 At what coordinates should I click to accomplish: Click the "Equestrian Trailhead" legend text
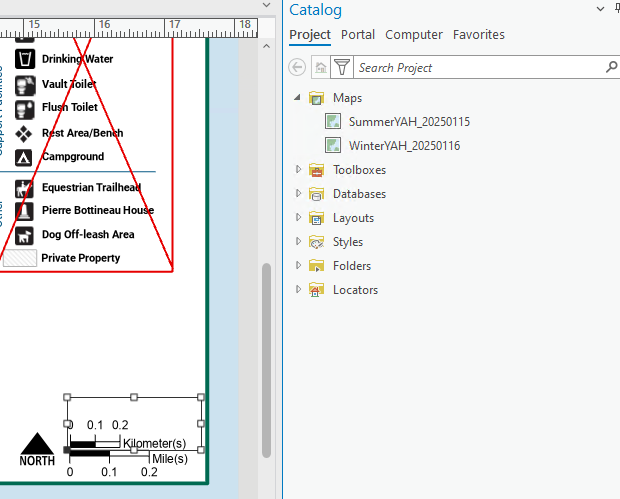[x=91, y=187]
